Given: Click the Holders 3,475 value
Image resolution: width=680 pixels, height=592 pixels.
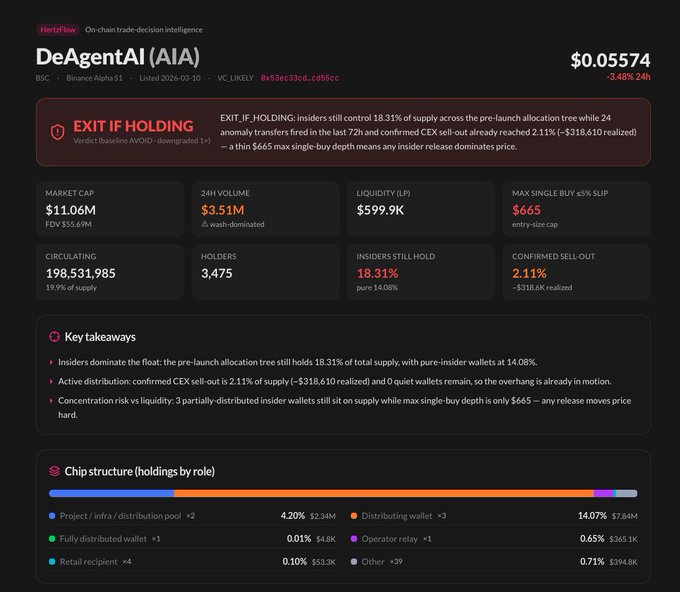Looking at the screenshot, I should 216,273.
